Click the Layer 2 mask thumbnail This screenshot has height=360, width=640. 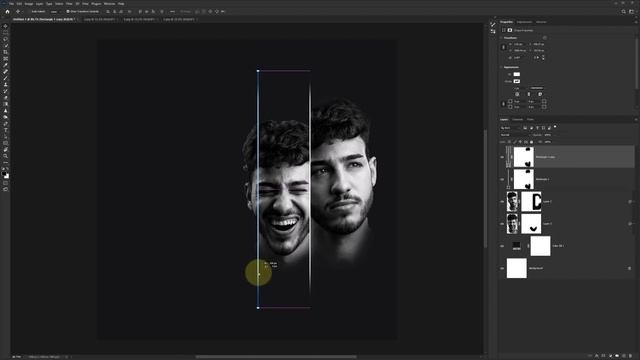531,202
